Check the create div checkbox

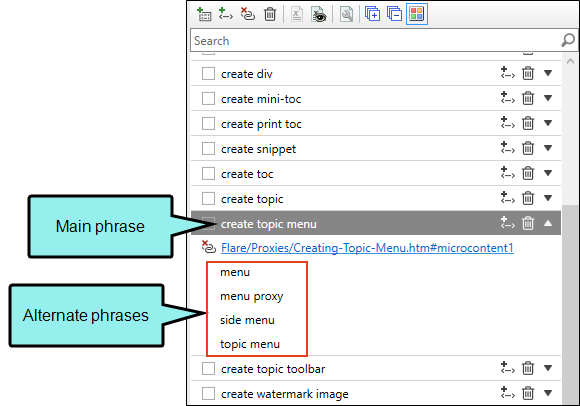pos(208,74)
